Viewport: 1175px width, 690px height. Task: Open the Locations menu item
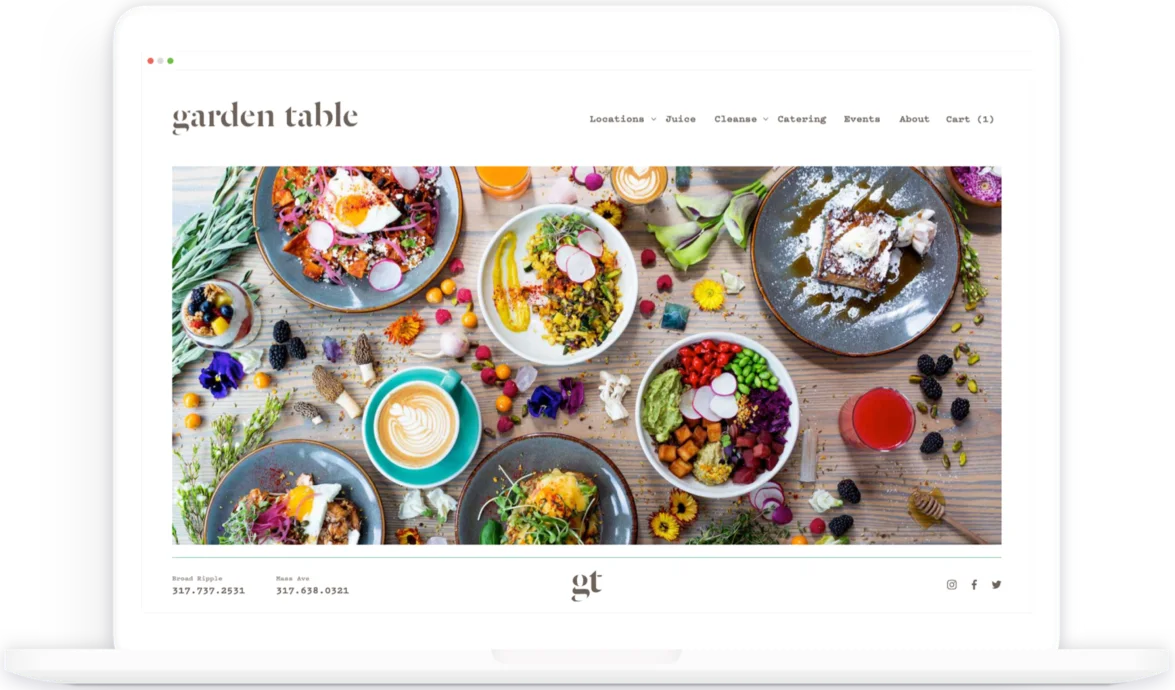point(617,119)
